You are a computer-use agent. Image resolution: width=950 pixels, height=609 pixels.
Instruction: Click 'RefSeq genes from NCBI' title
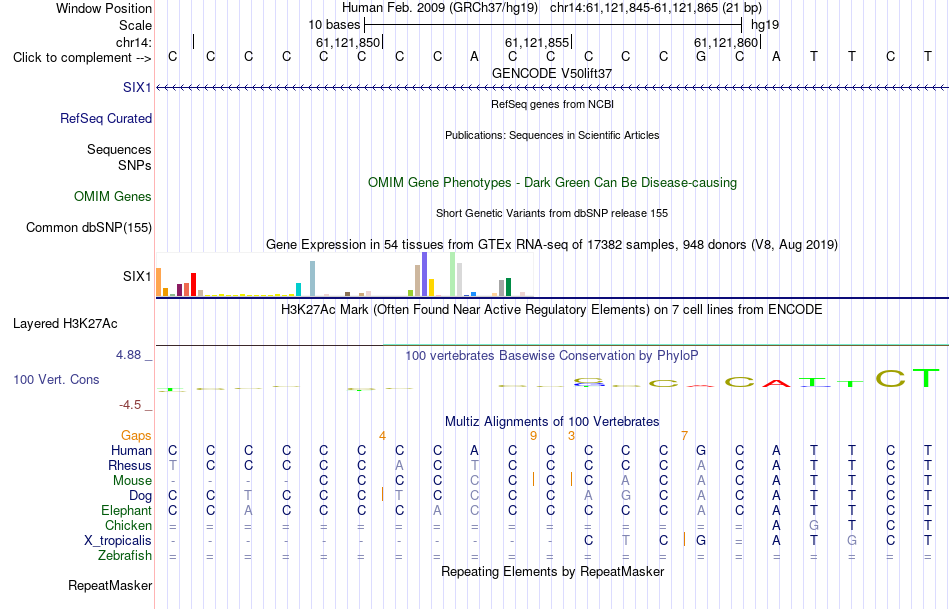tap(552, 104)
